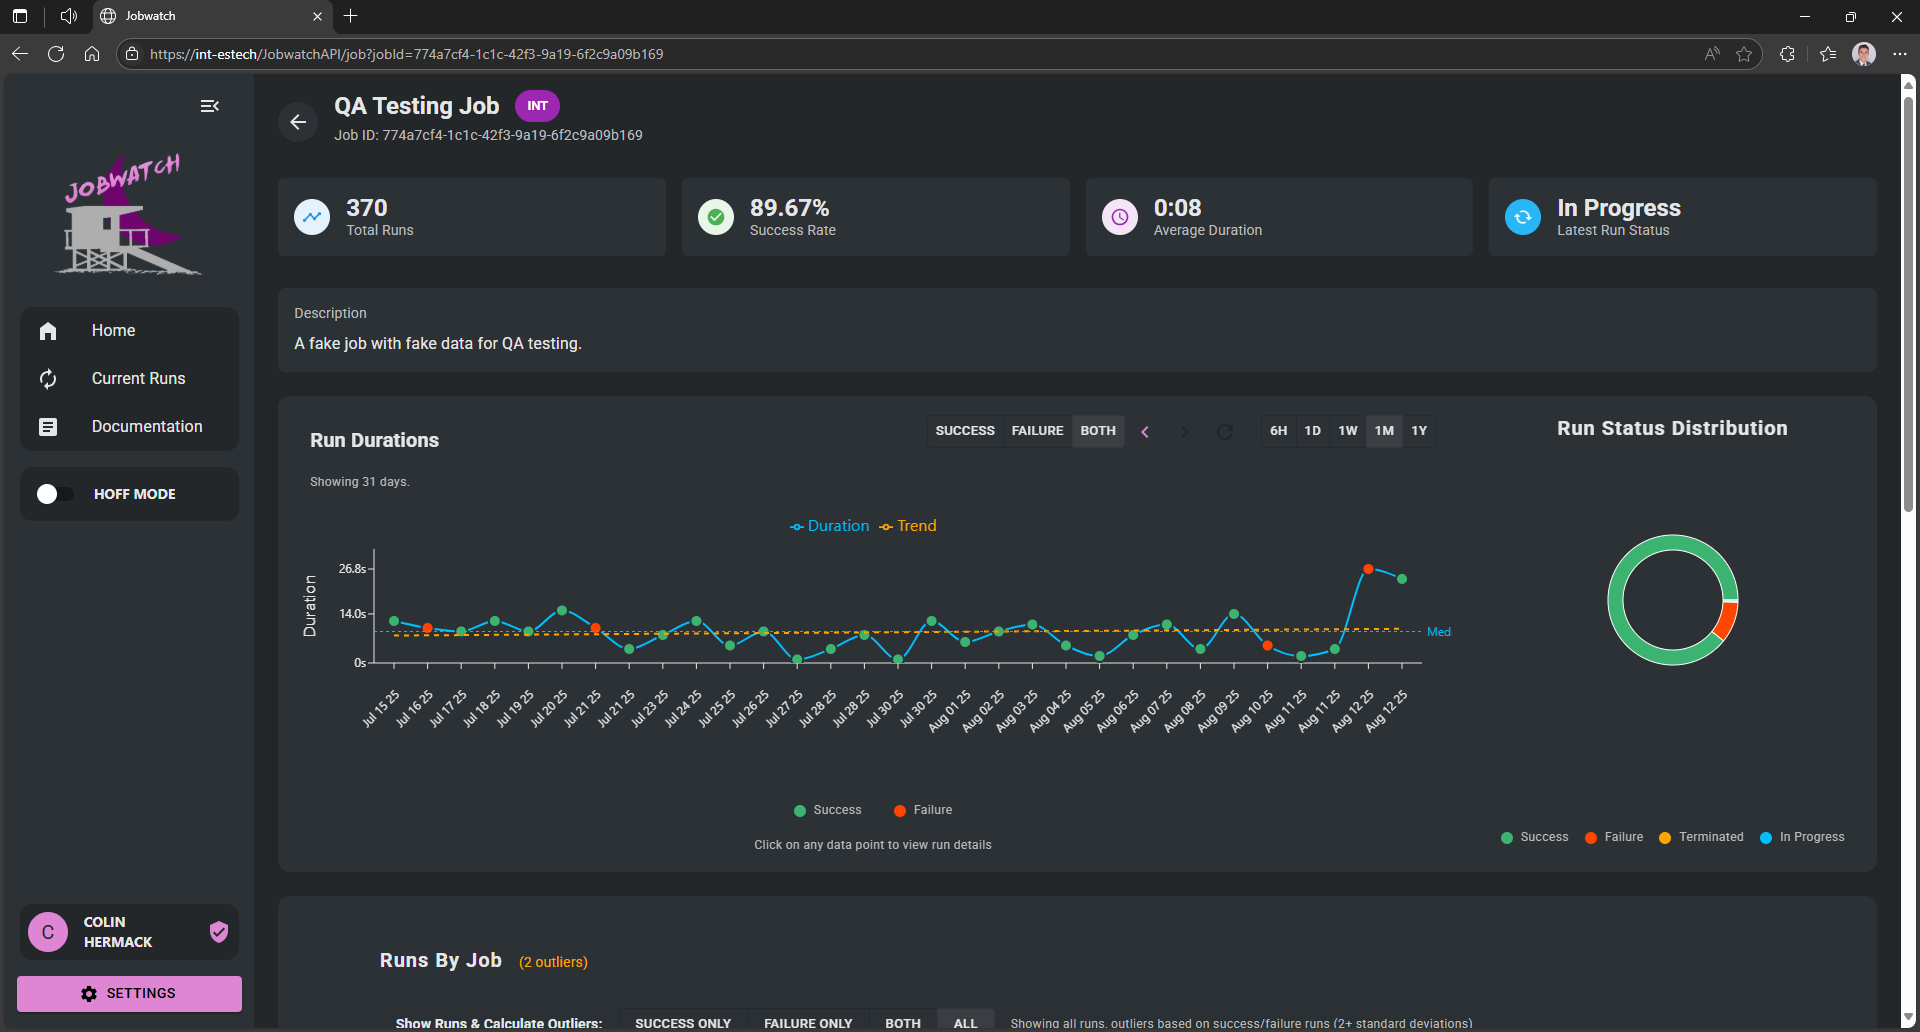Refresh the Run Durations chart
The height and width of the screenshot is (1032, 1920).
[x=1225, y=432]
